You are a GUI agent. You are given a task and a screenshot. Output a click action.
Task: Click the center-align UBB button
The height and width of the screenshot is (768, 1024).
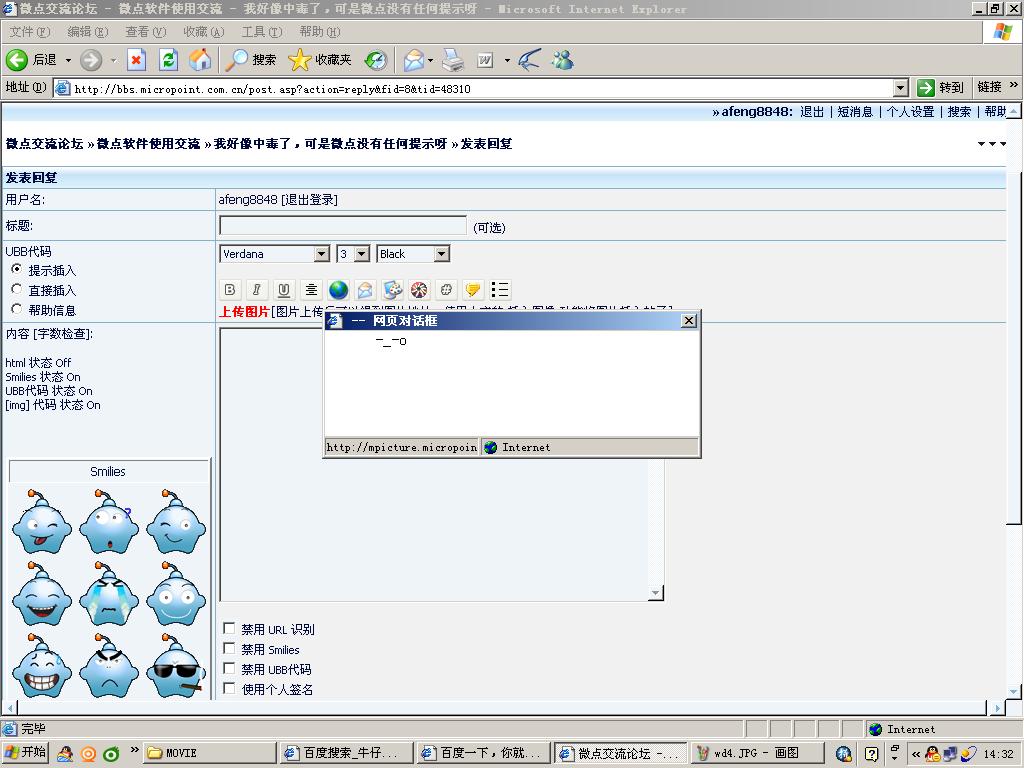click(312, 289)
